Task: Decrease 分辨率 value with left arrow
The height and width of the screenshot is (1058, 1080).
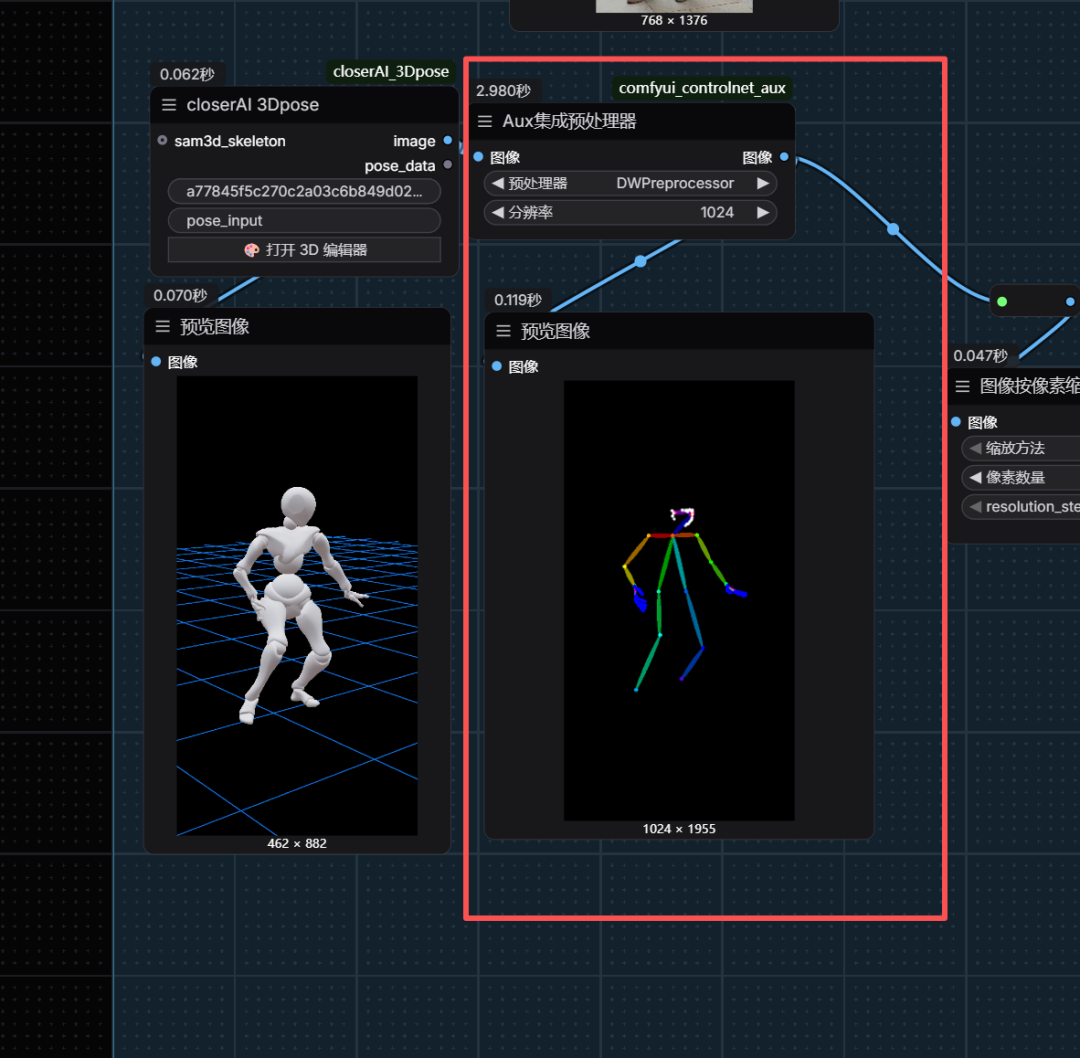Action: (x=498, y=212)
